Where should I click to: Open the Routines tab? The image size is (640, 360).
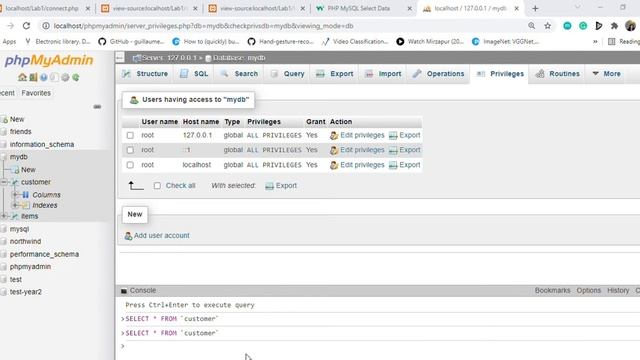[558, 74]
